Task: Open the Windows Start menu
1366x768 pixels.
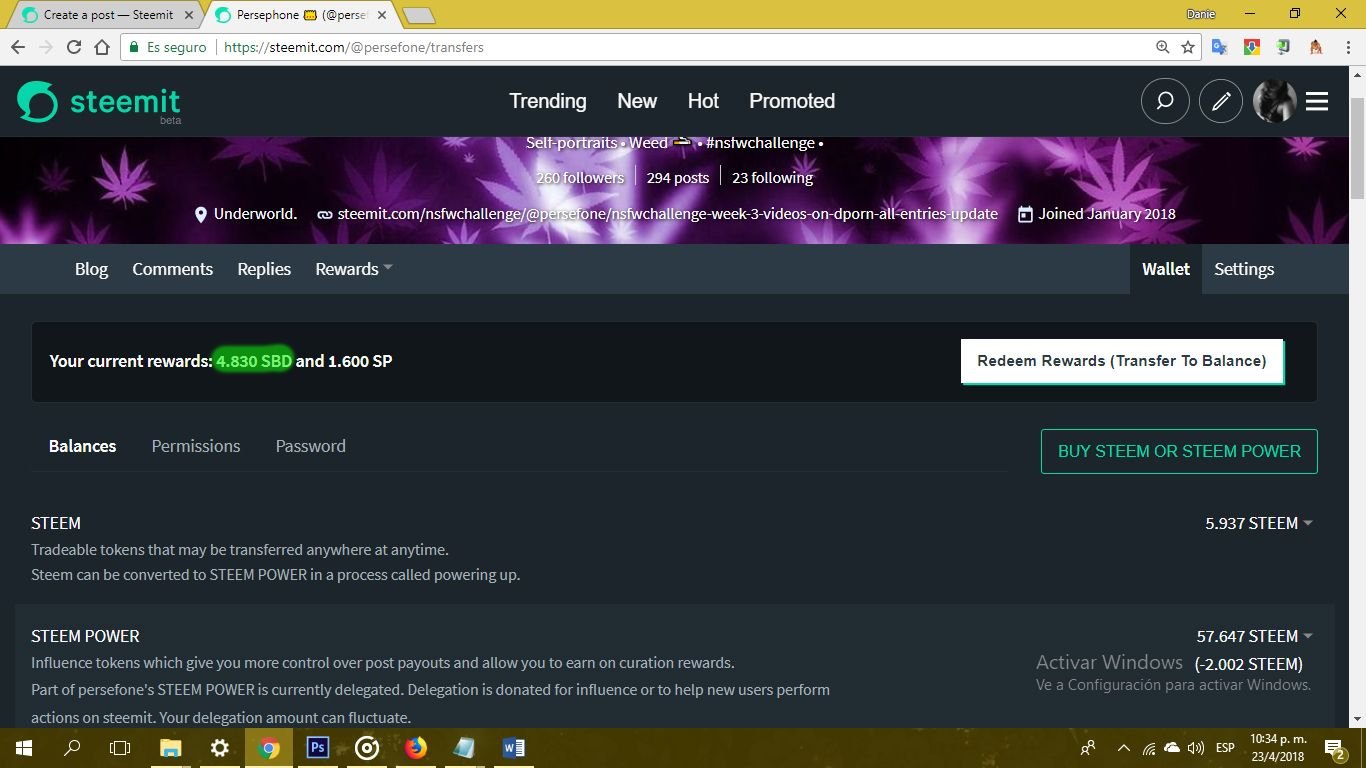Action: (23, 748)
